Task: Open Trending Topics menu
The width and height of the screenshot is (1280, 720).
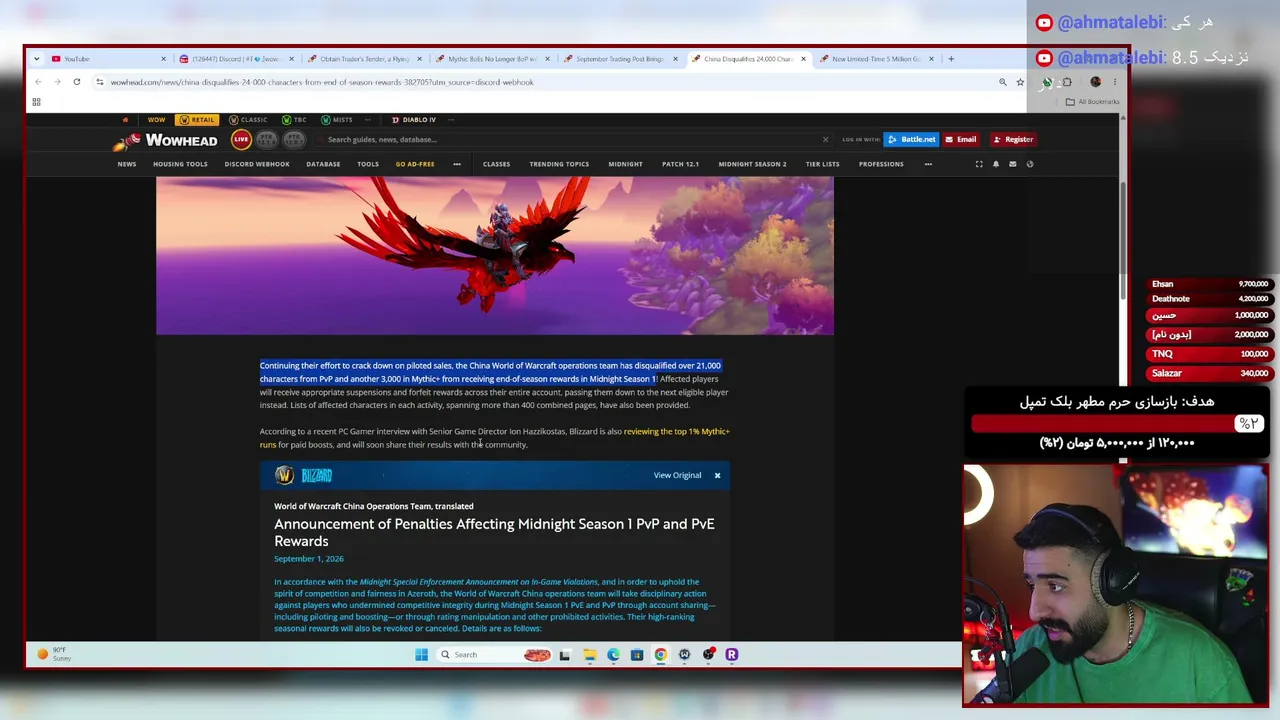Action: click(x=559, y=164)
